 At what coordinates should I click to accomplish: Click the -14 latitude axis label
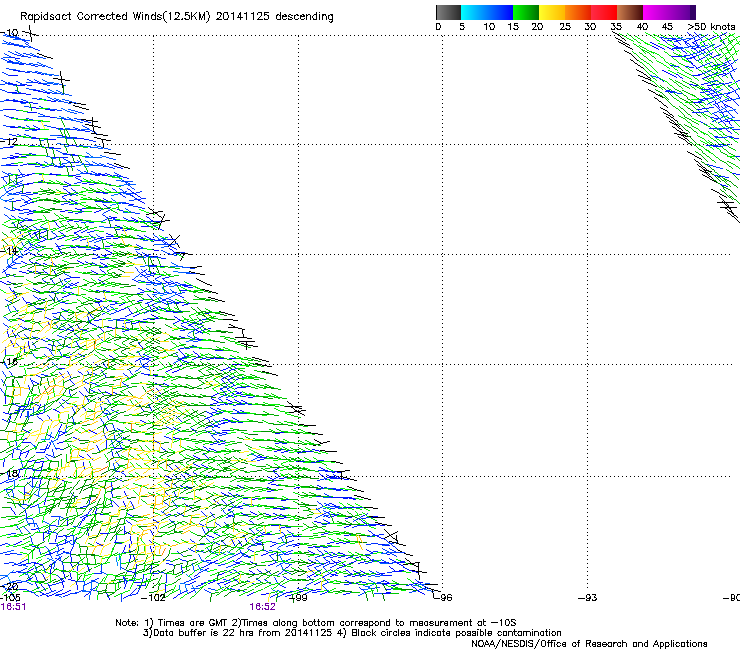[x=9, y=251]
